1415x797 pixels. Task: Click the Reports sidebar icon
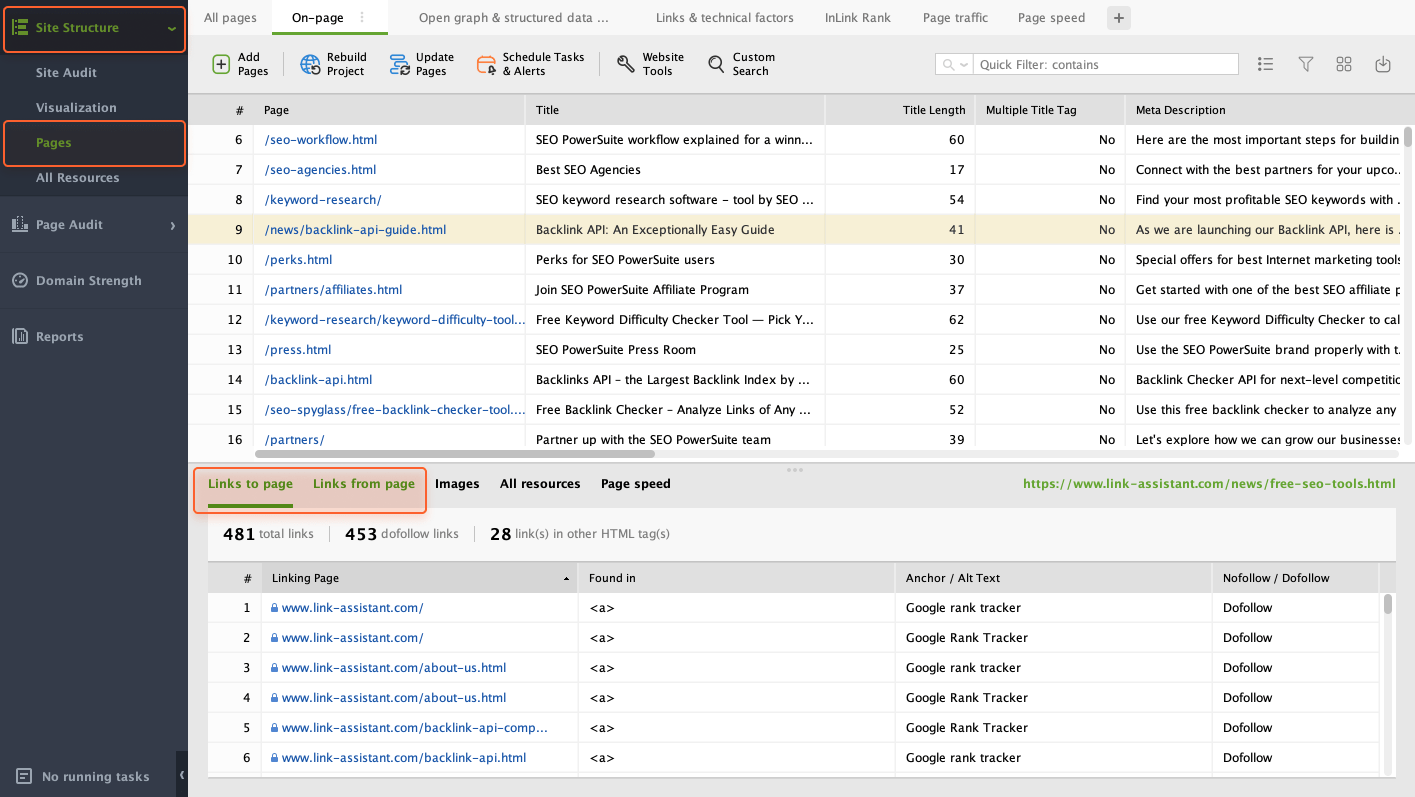point(20,336)
